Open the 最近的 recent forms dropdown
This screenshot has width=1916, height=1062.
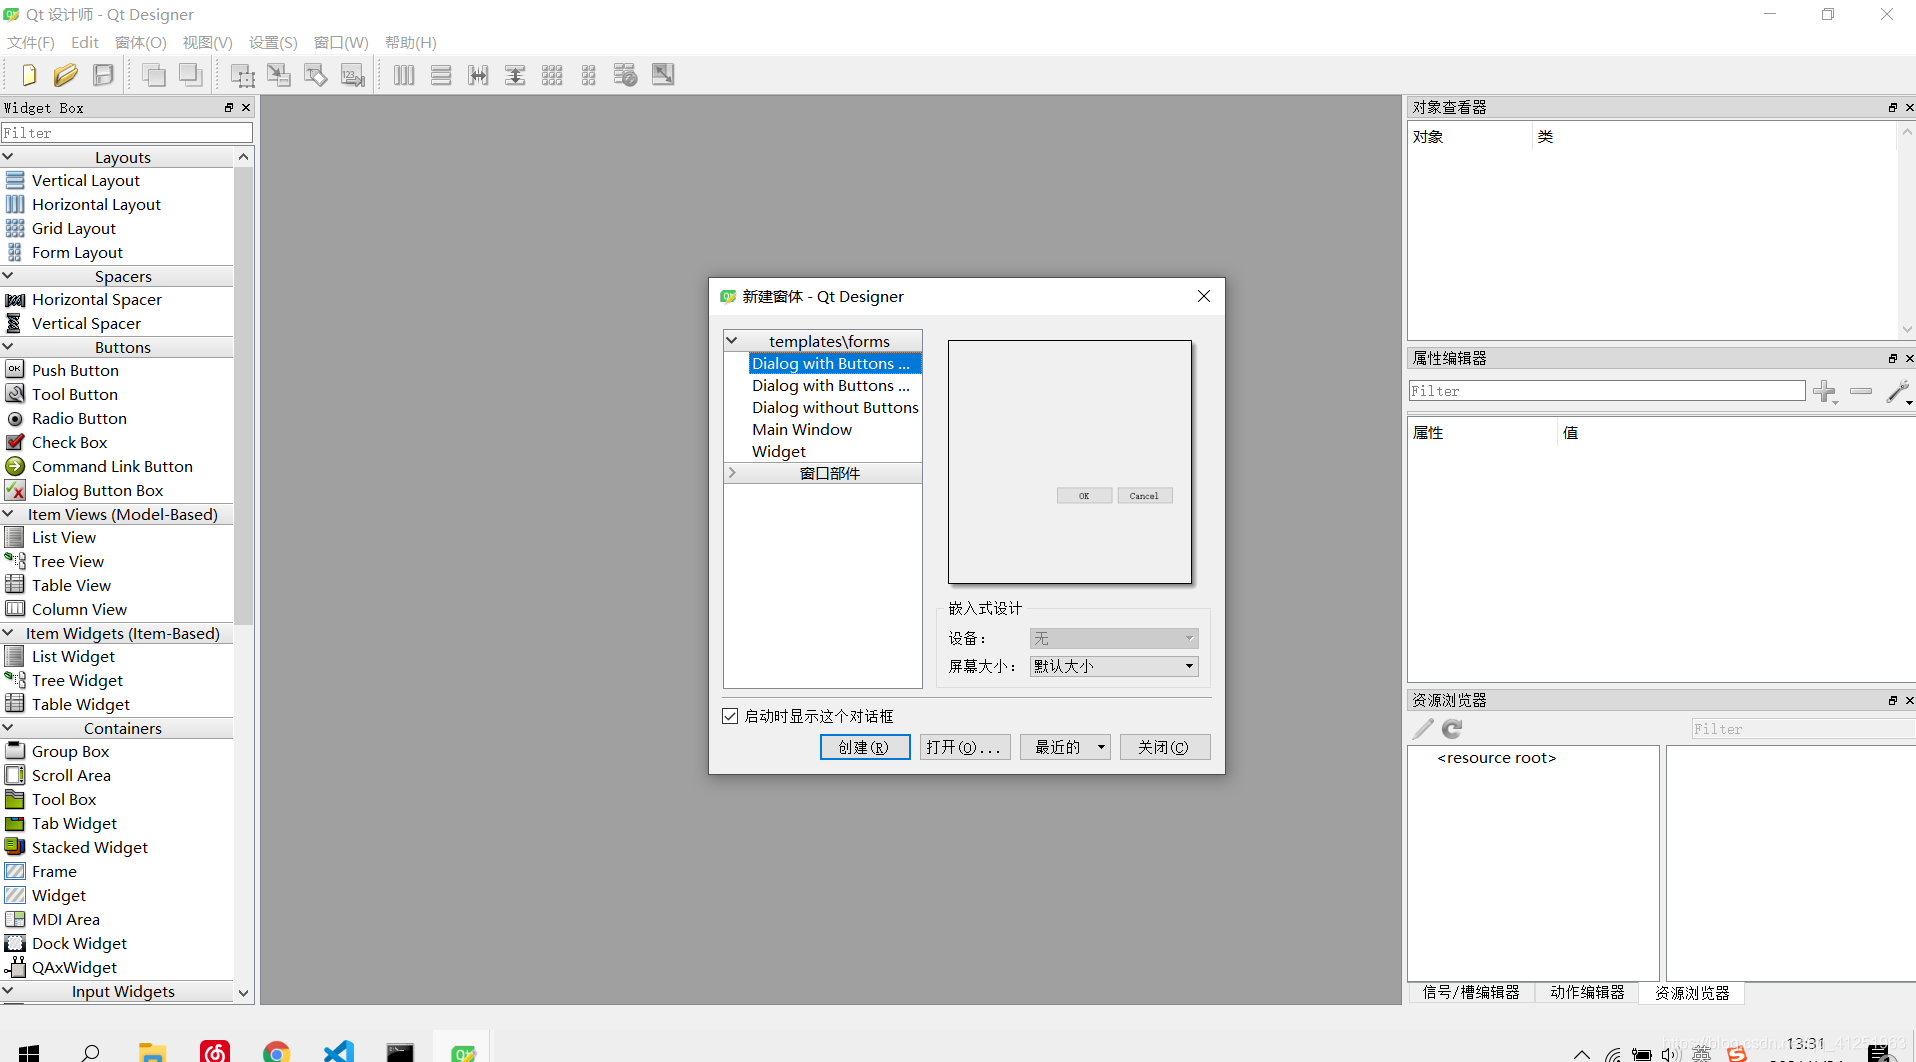[x=1064, y=747]
